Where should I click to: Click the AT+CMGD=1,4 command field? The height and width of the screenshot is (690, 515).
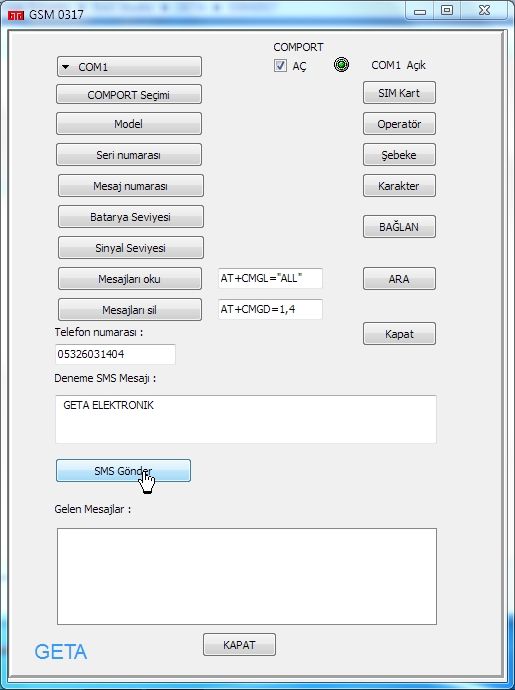click(x=270, y=309)
